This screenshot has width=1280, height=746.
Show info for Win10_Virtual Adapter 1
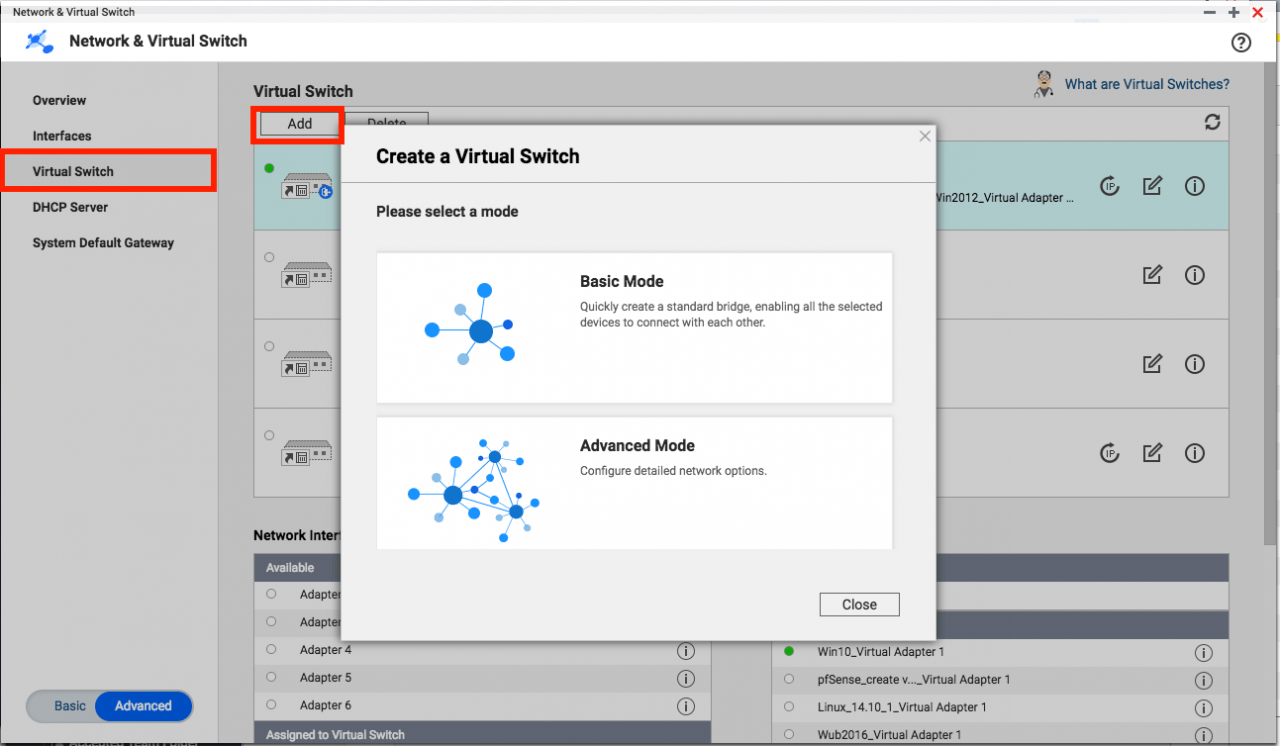pyautogui.click(x=1203, y=652)
